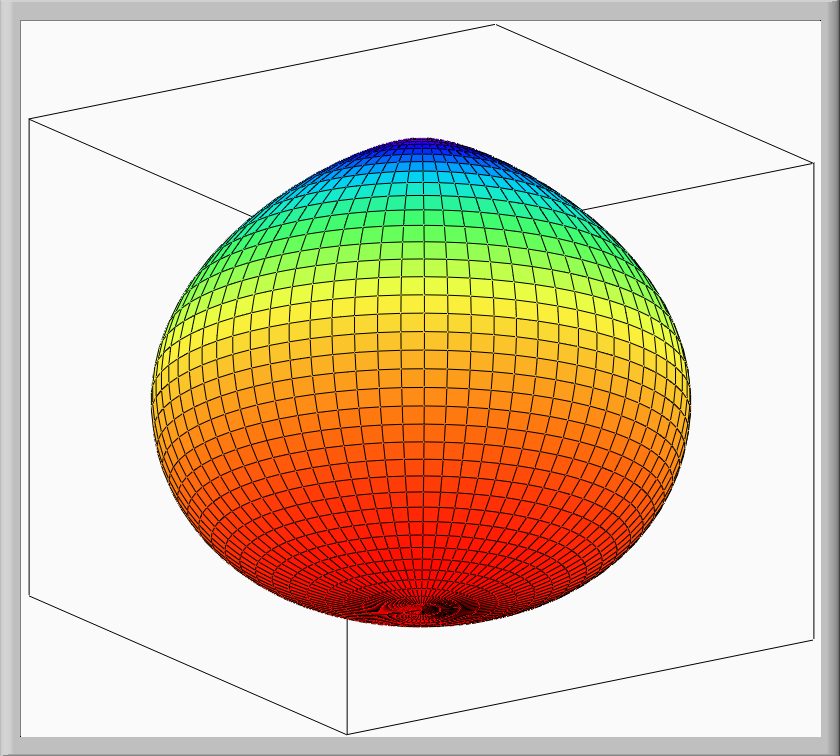Click the green band of the surface
The width and height of the screenshot is (840, 756).
420,228
